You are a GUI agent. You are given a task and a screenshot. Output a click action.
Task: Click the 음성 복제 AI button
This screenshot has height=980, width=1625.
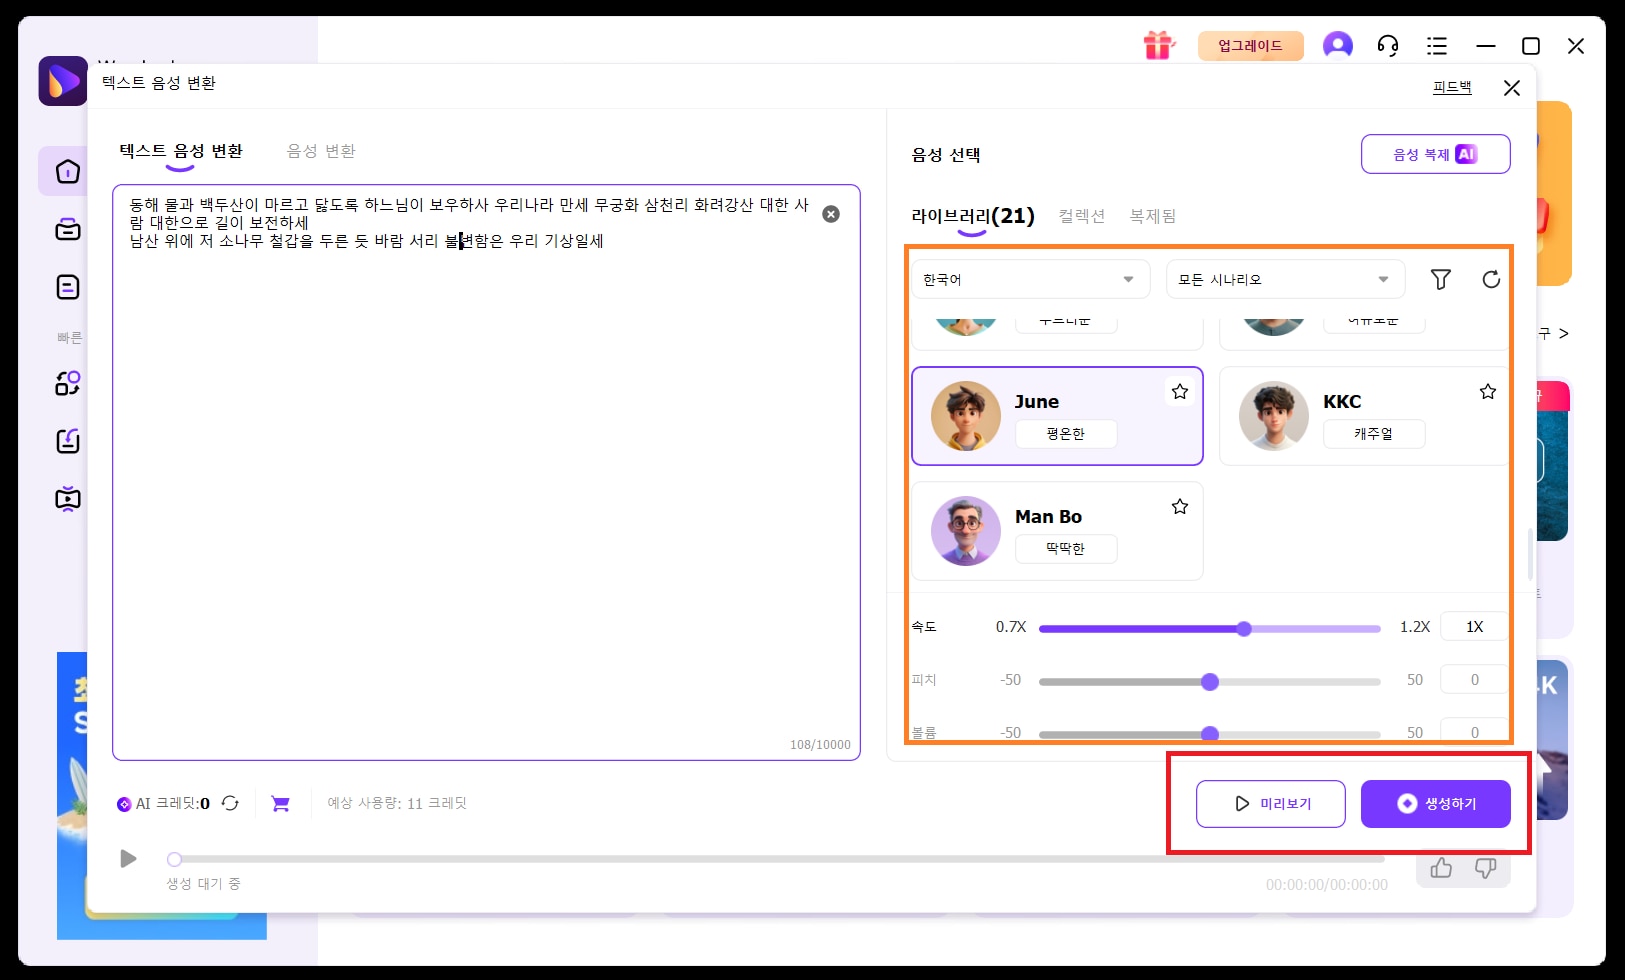click(1435, 154)
